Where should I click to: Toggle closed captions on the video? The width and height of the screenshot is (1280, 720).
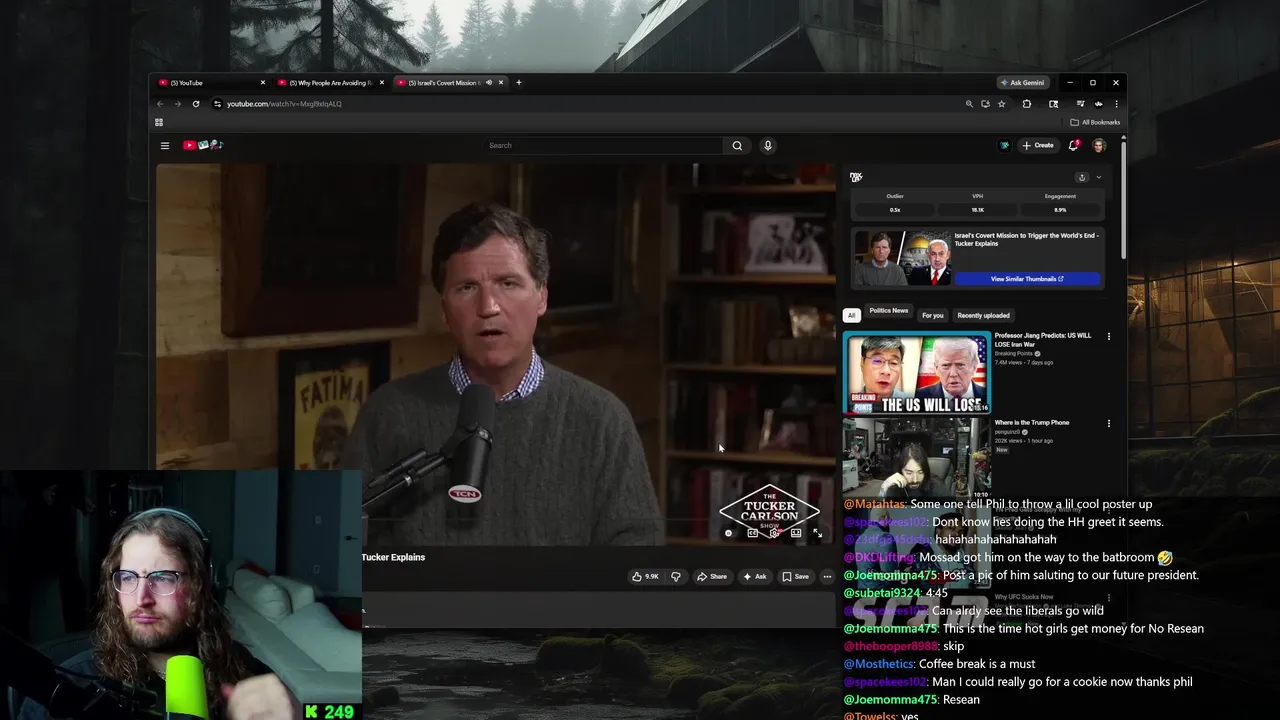[753, 533]
